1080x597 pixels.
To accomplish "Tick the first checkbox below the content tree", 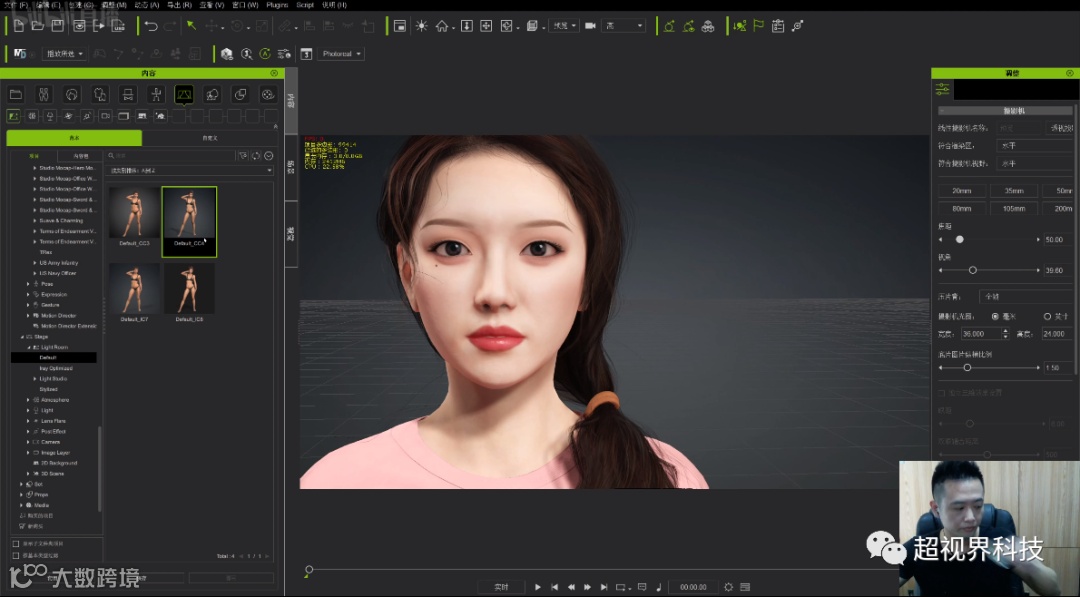I will click(x=16, y=543).
